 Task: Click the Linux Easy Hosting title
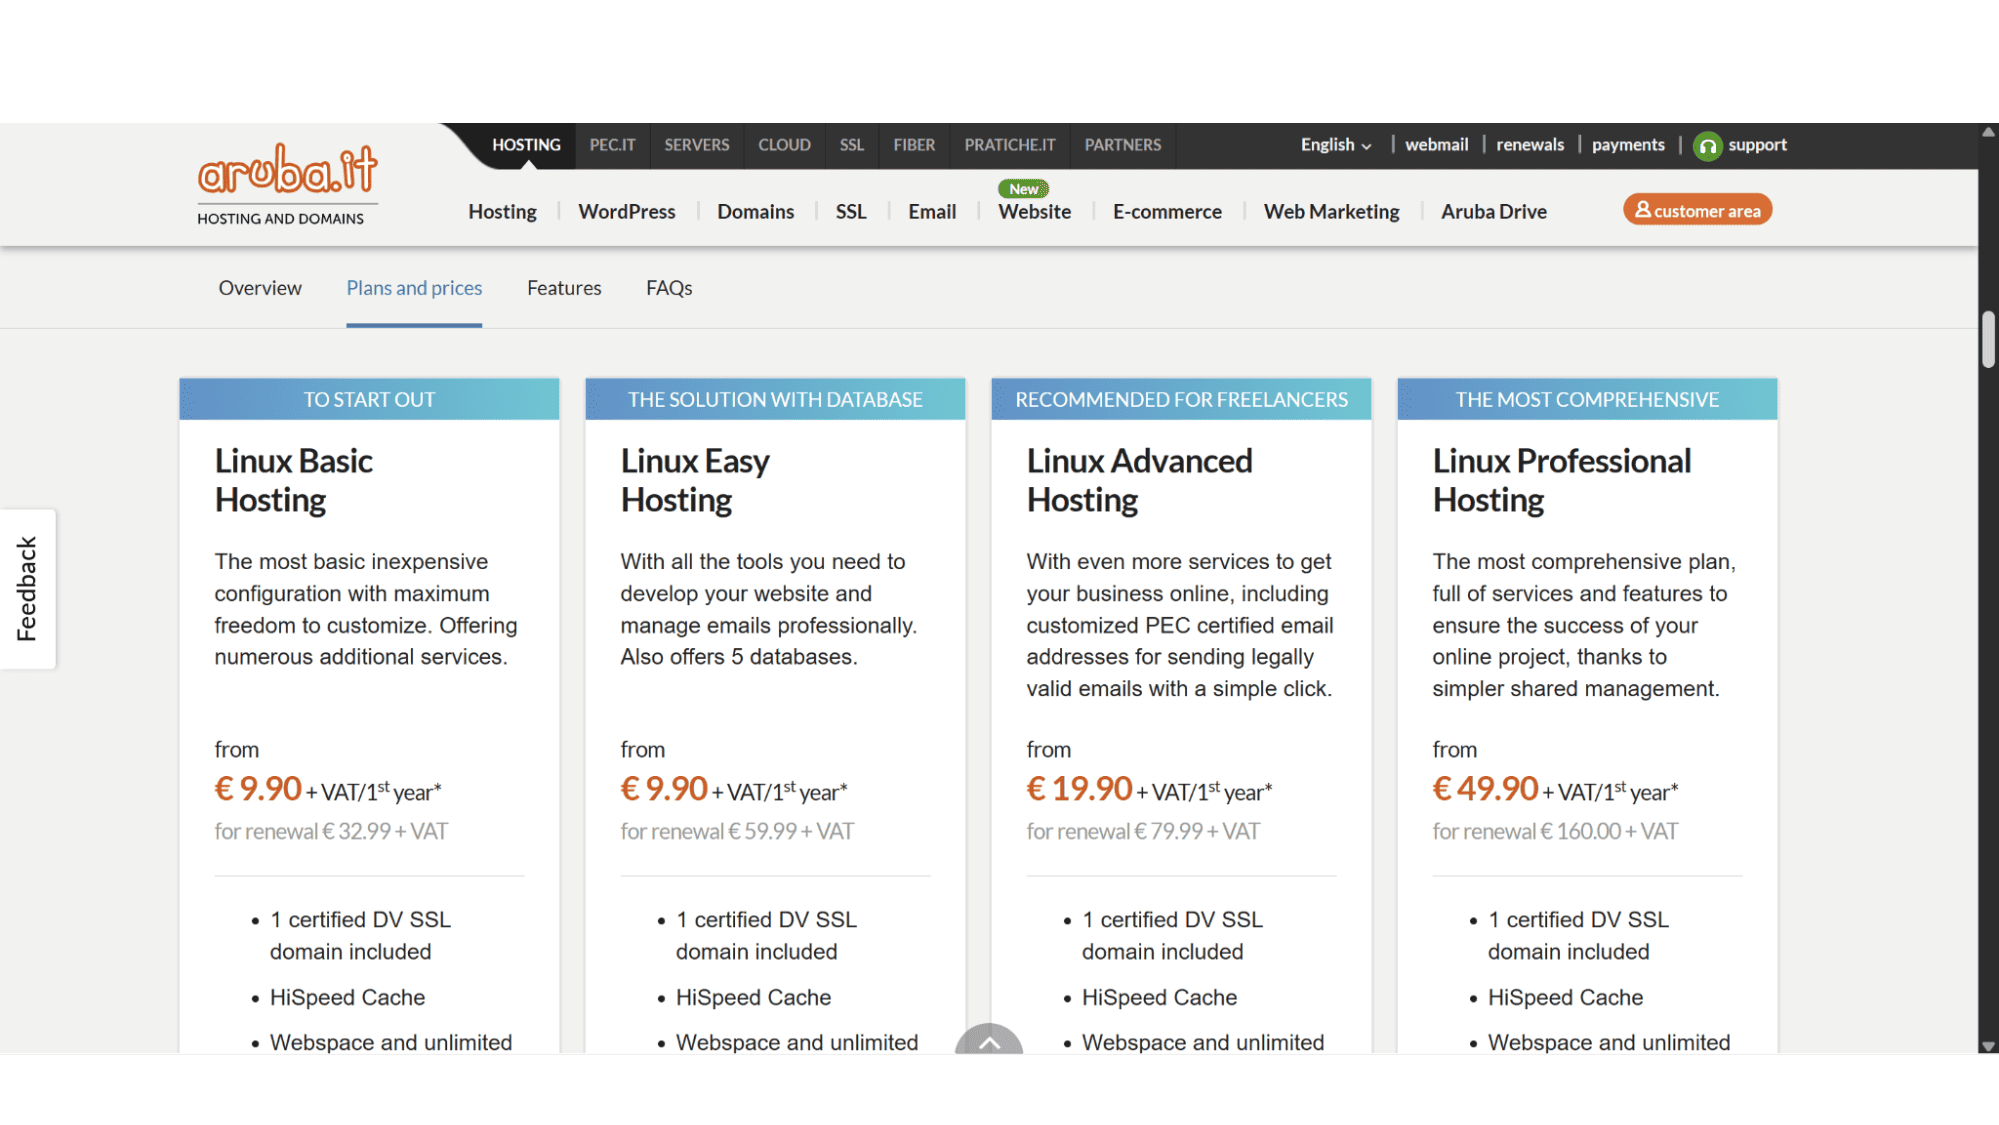pos(695,480)
